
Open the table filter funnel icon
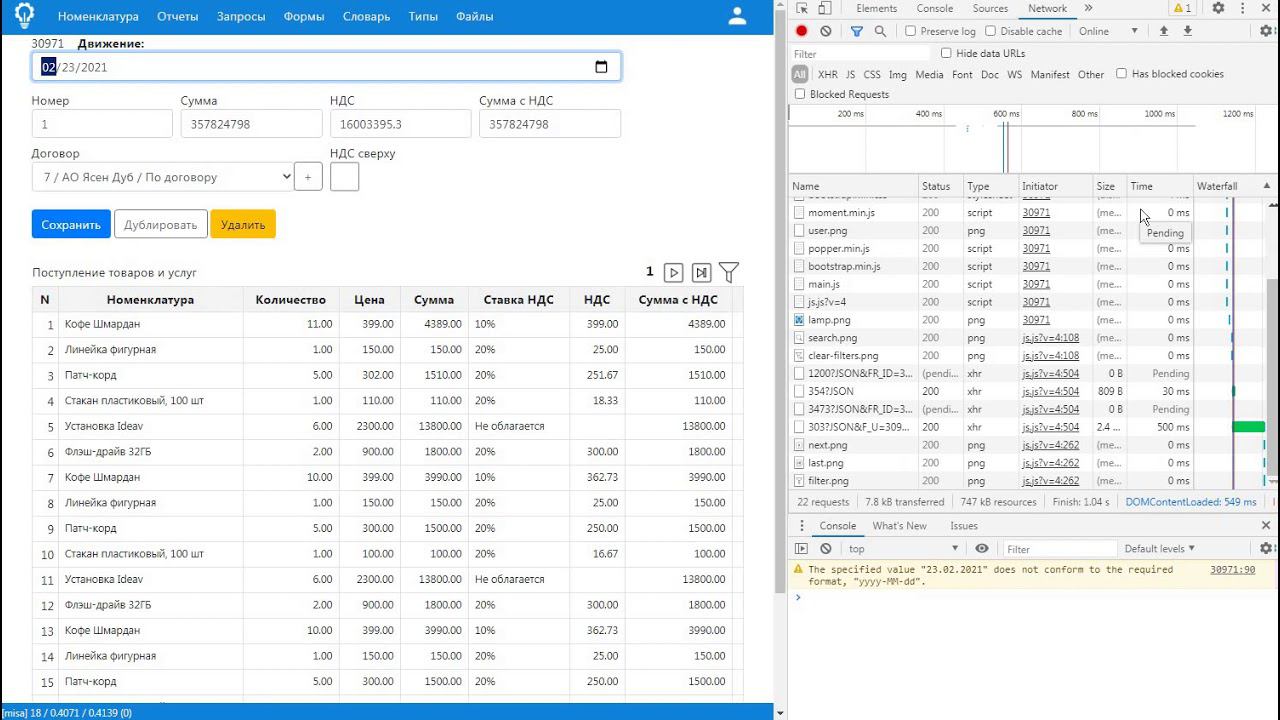click(x=729, y=272)
